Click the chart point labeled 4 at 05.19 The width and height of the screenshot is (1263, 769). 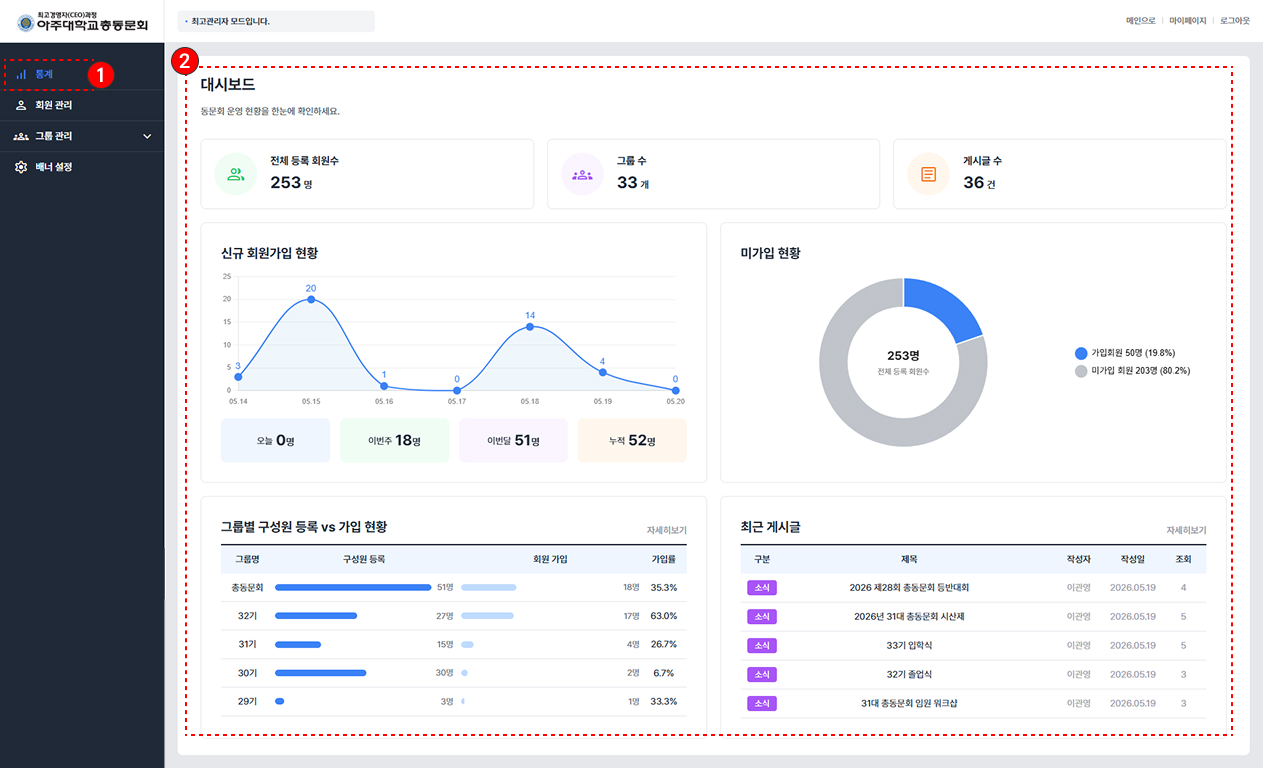(602, 372)
